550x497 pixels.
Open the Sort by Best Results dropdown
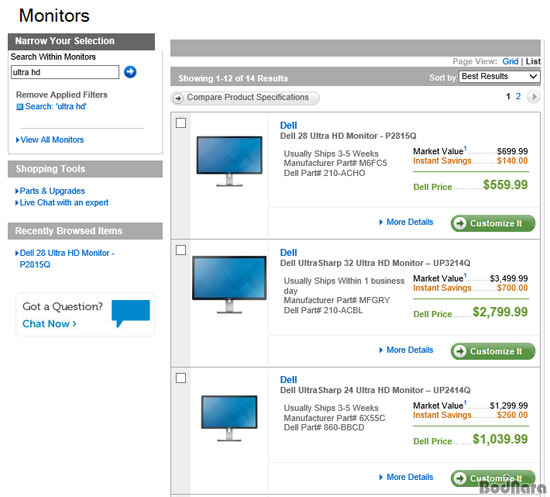click(x=499, y=76)
